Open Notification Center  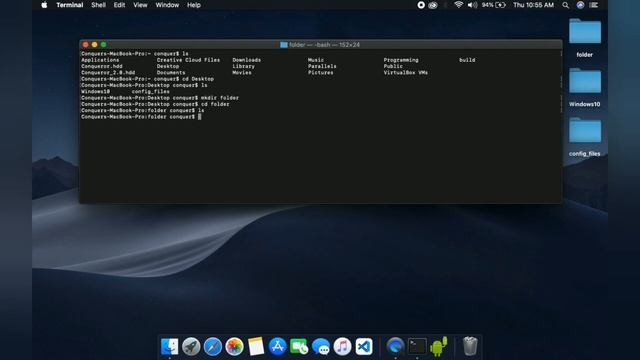tap(594, 5)
